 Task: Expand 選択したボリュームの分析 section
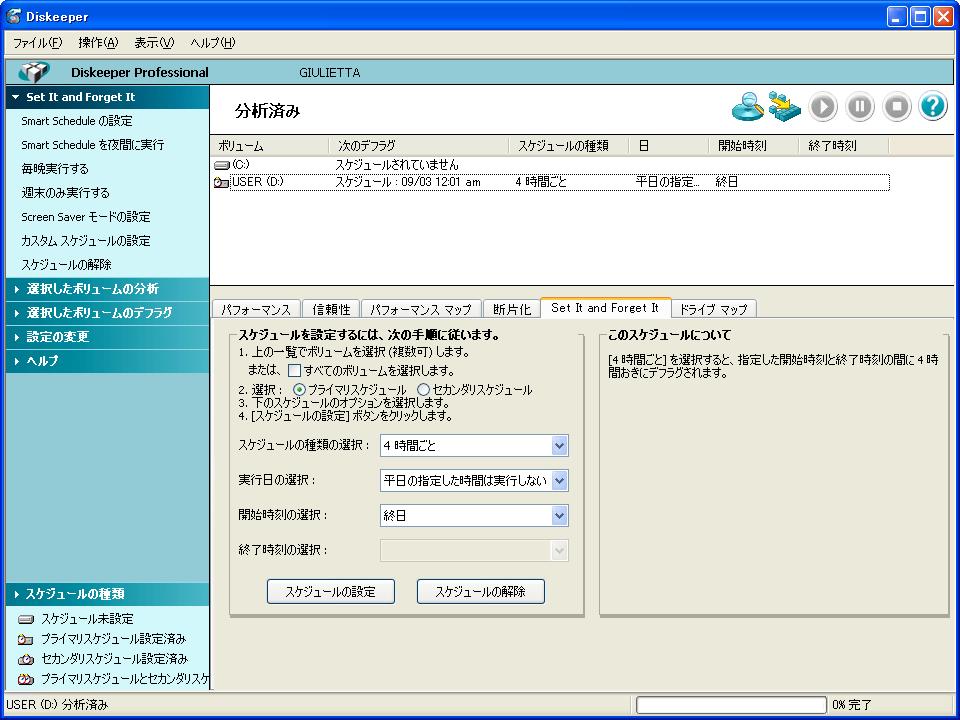click(x=107, y=289)
